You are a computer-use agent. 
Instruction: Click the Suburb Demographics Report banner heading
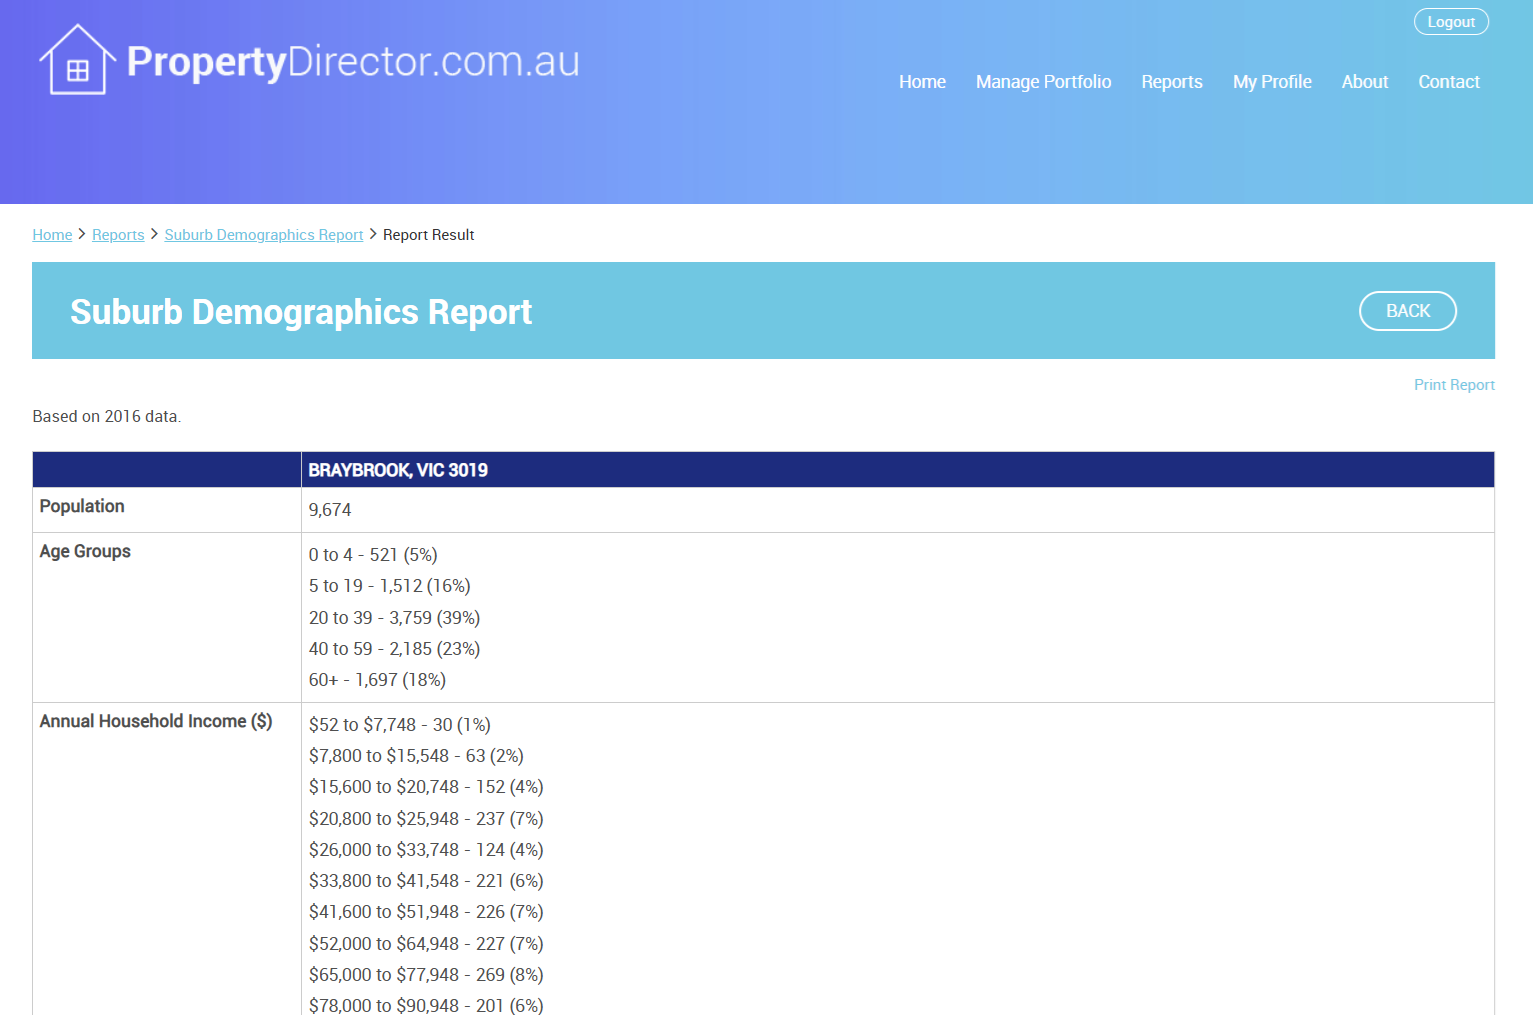[301, 312]
